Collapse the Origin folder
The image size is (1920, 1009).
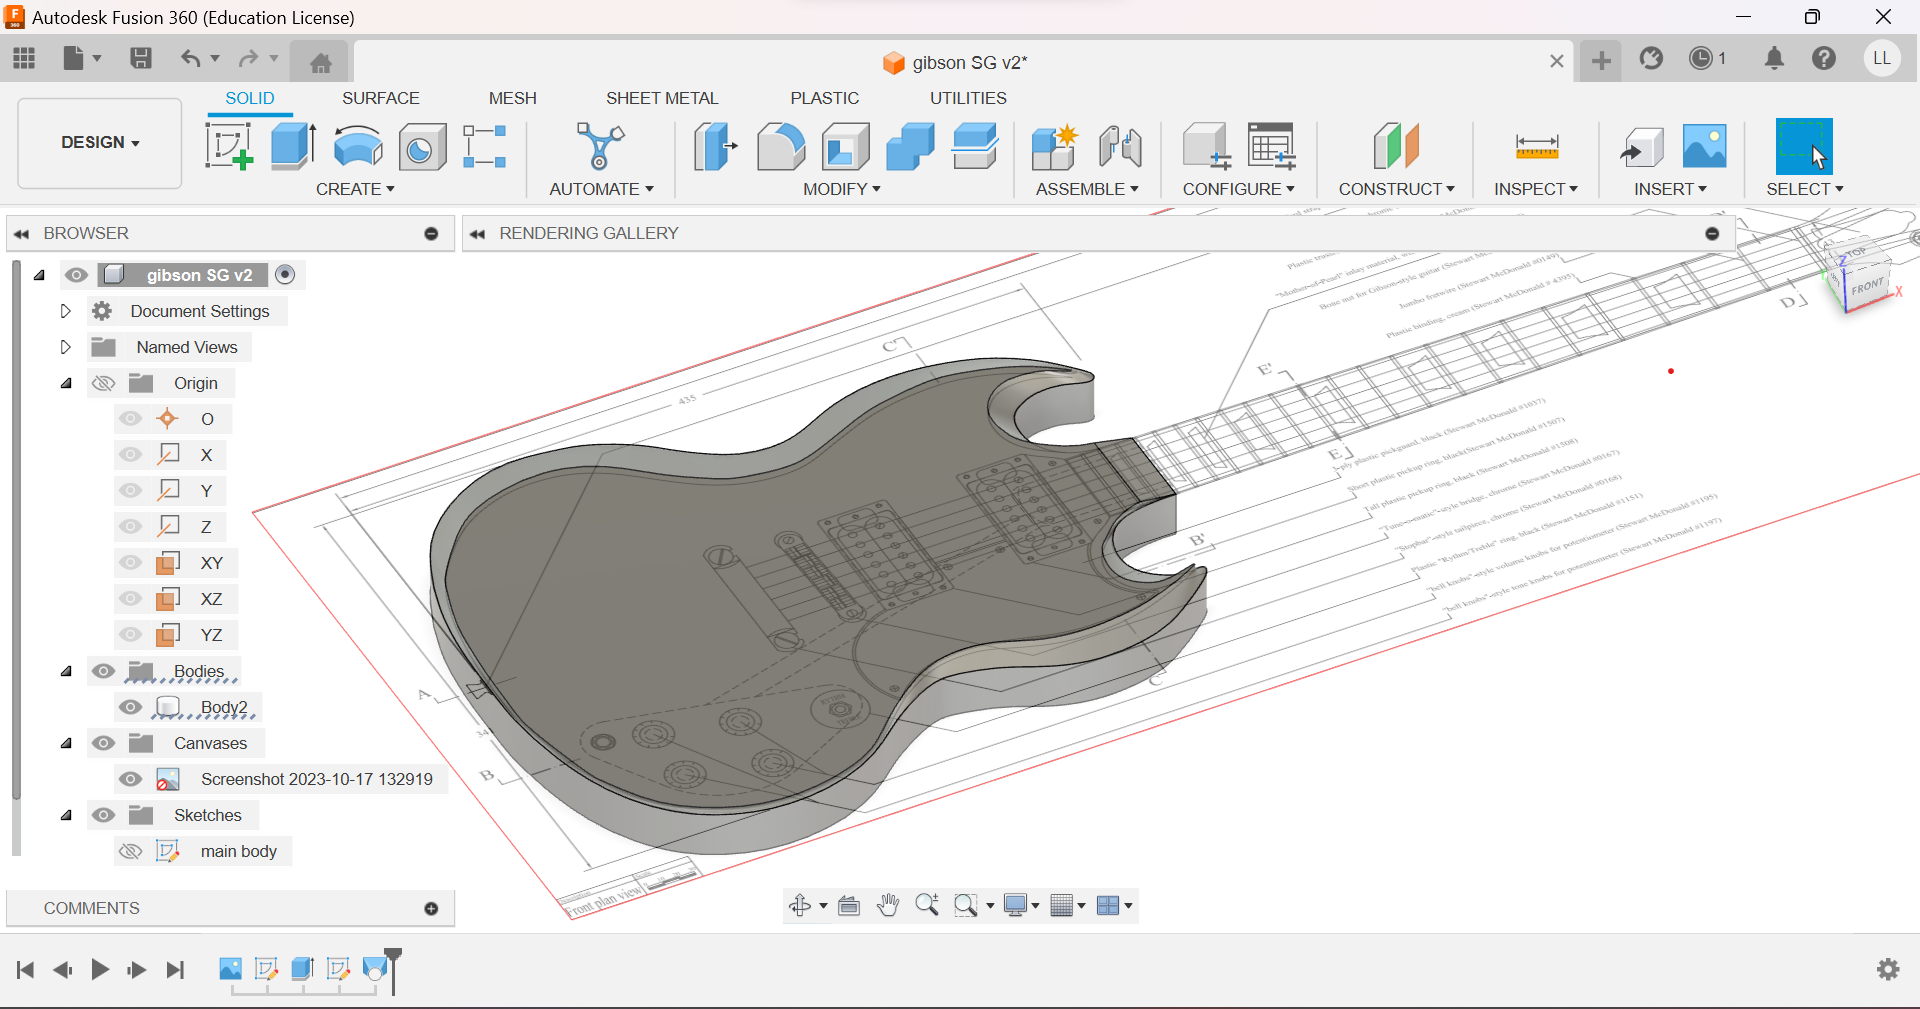coord(66,383)
